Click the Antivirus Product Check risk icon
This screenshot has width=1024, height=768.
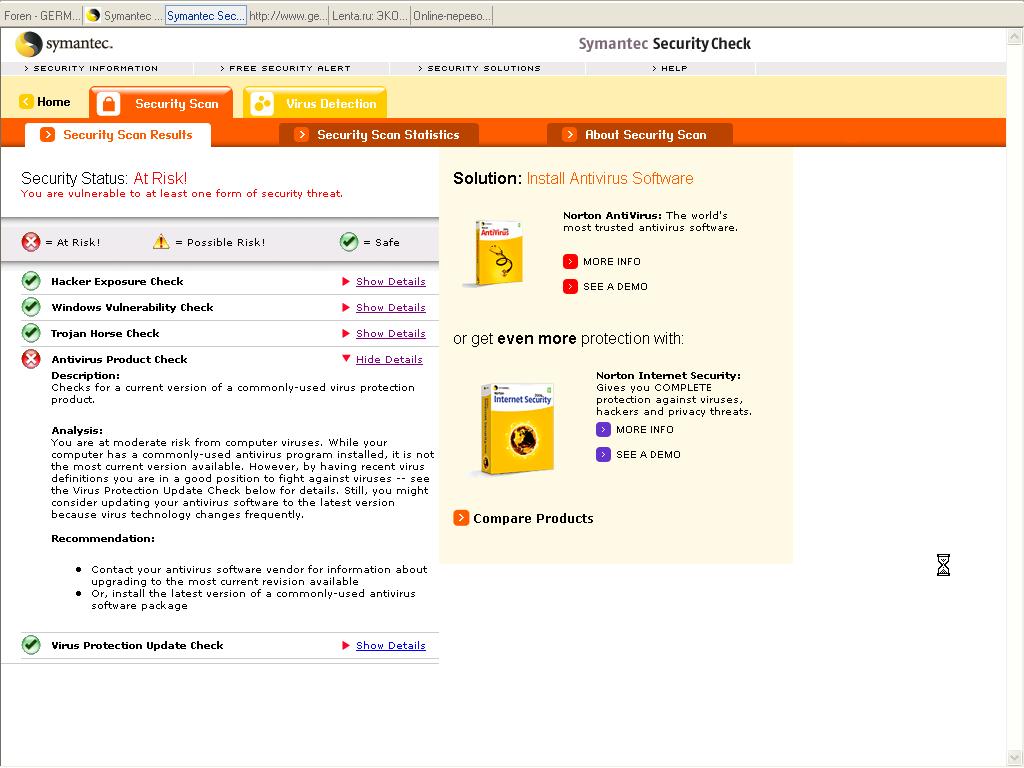click(x=31, y=359)
